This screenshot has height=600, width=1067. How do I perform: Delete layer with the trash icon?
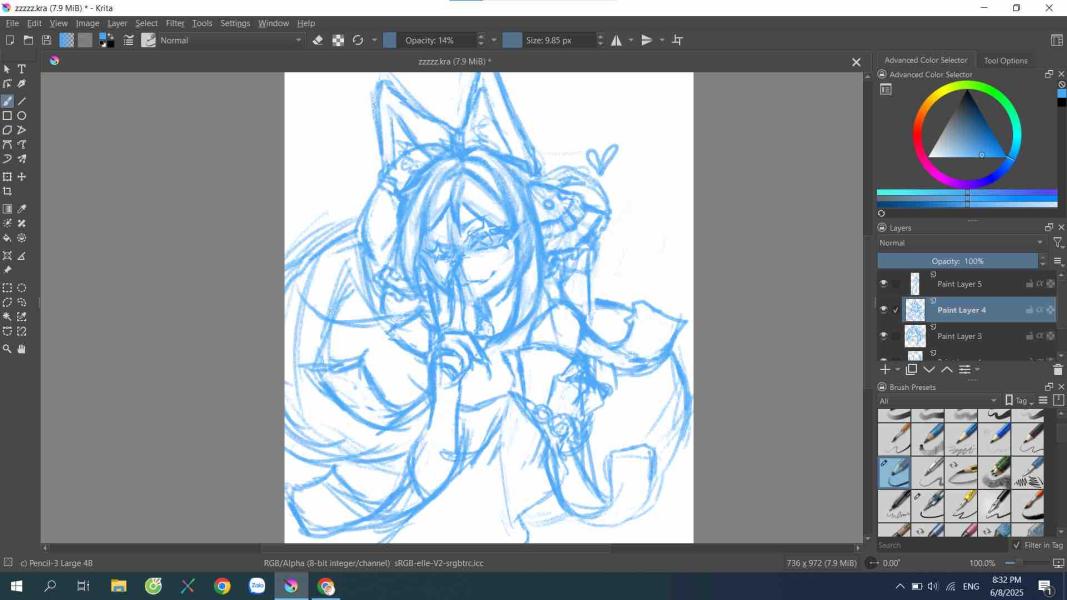pos(1057,369)
